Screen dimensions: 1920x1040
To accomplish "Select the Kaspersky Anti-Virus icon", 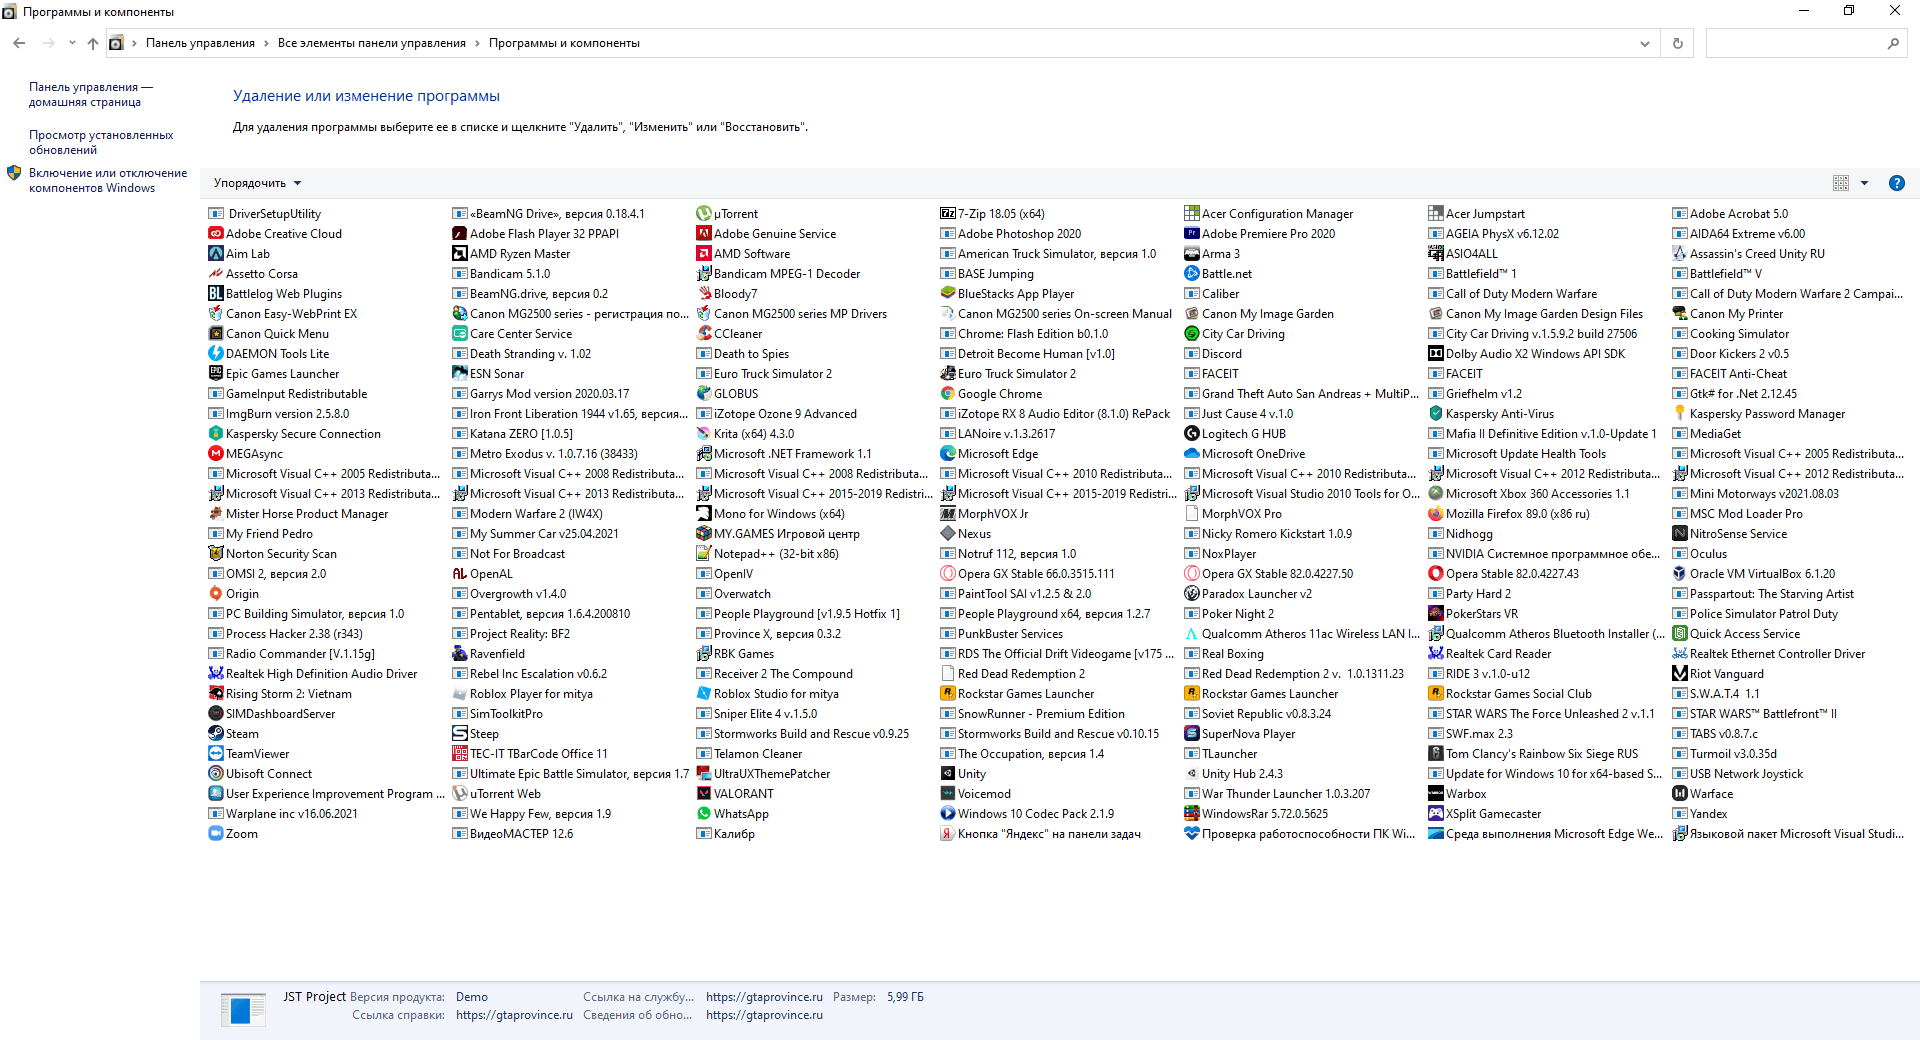I will [1436, 413].
